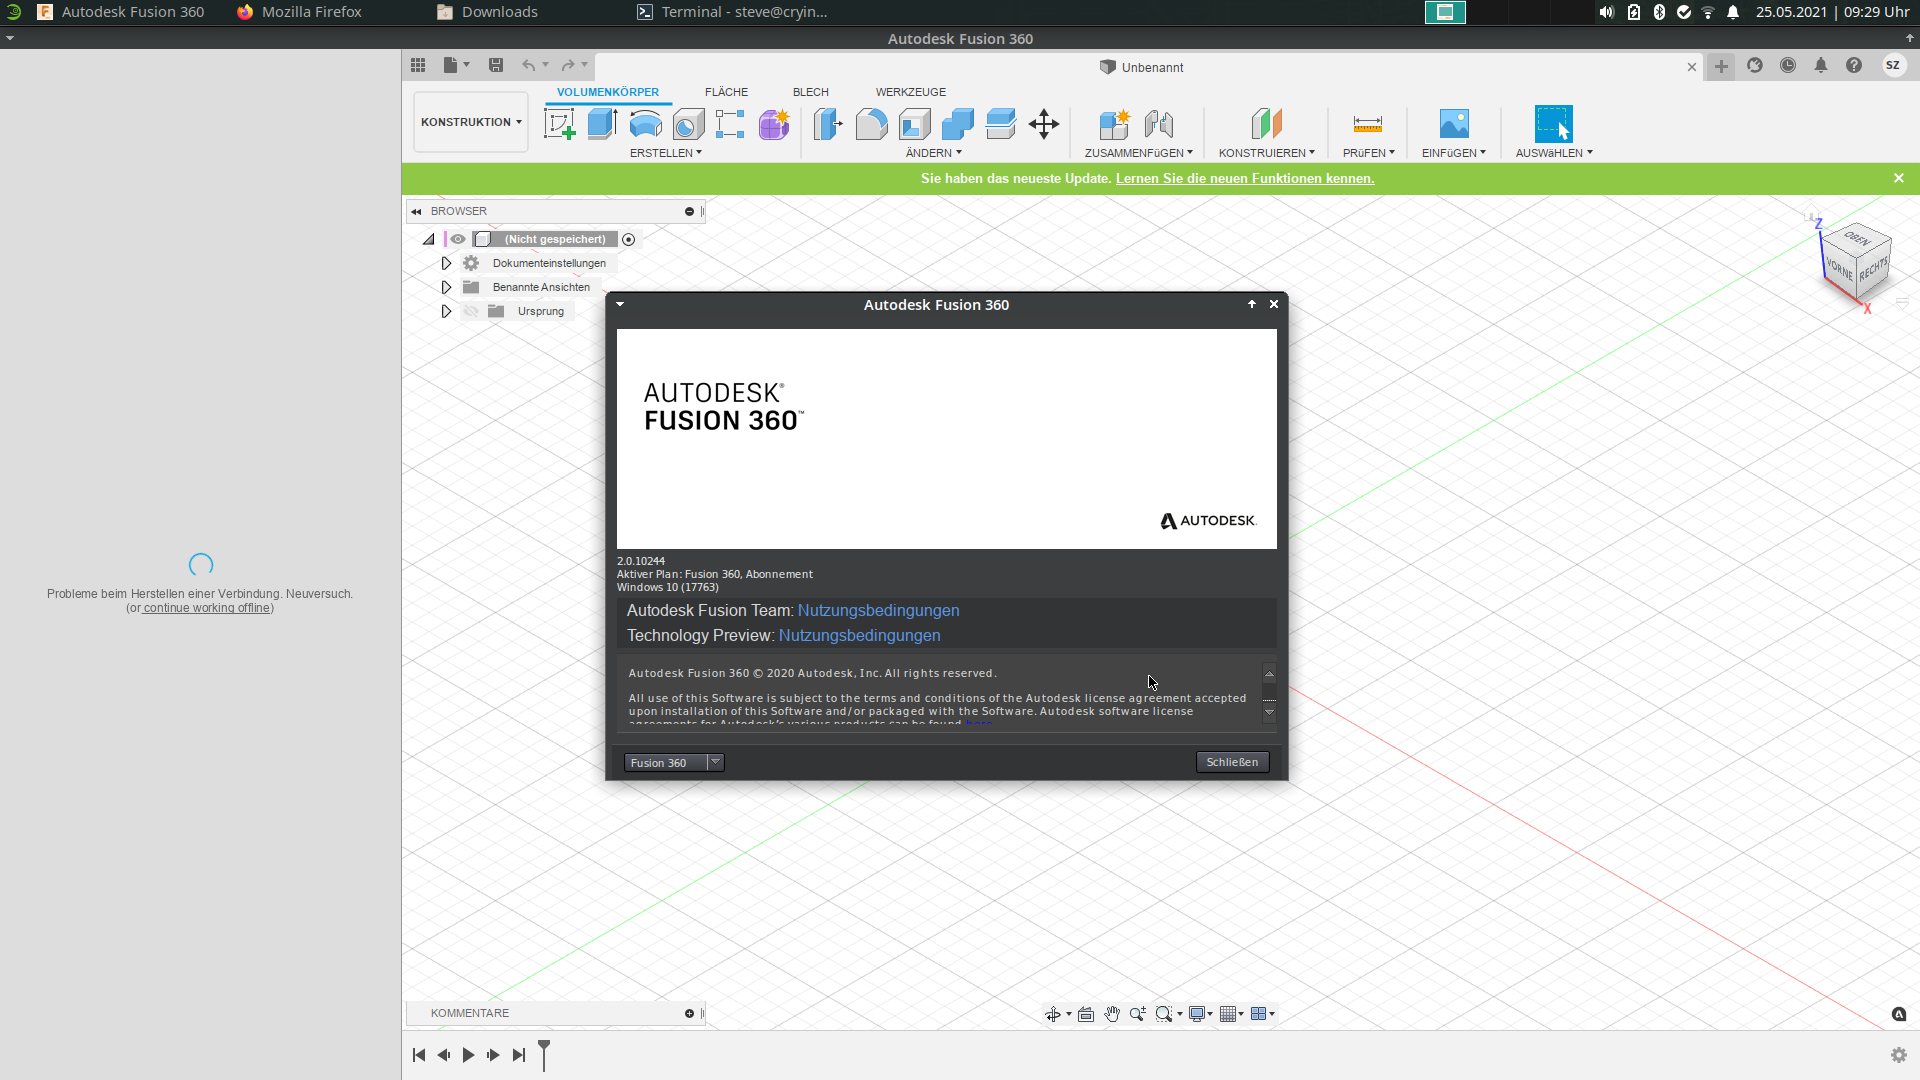Activate the Move/Copy tool
1920x1080 pixels.
pyautogui.click(x=1043, y=125)
